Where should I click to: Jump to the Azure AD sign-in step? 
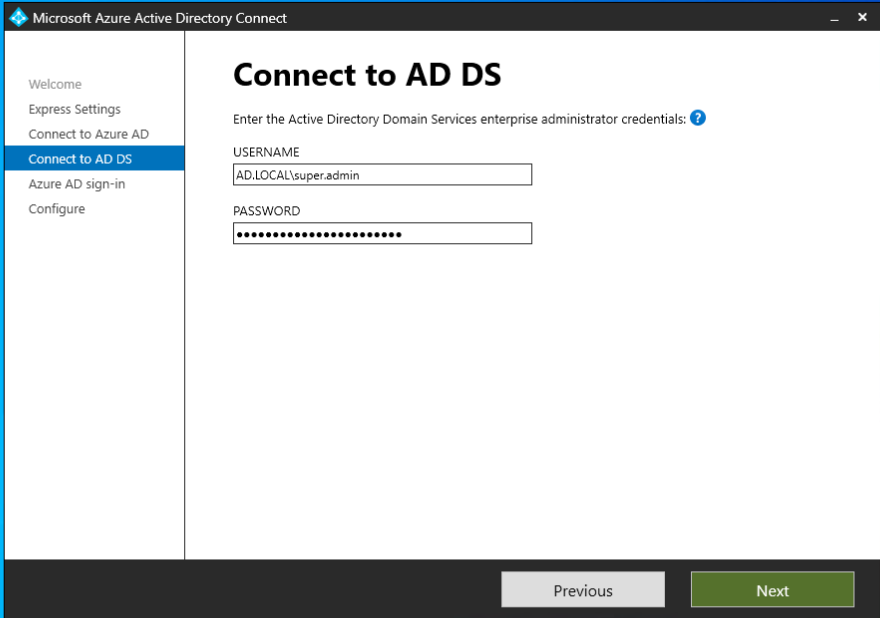[x=76, y=184]
